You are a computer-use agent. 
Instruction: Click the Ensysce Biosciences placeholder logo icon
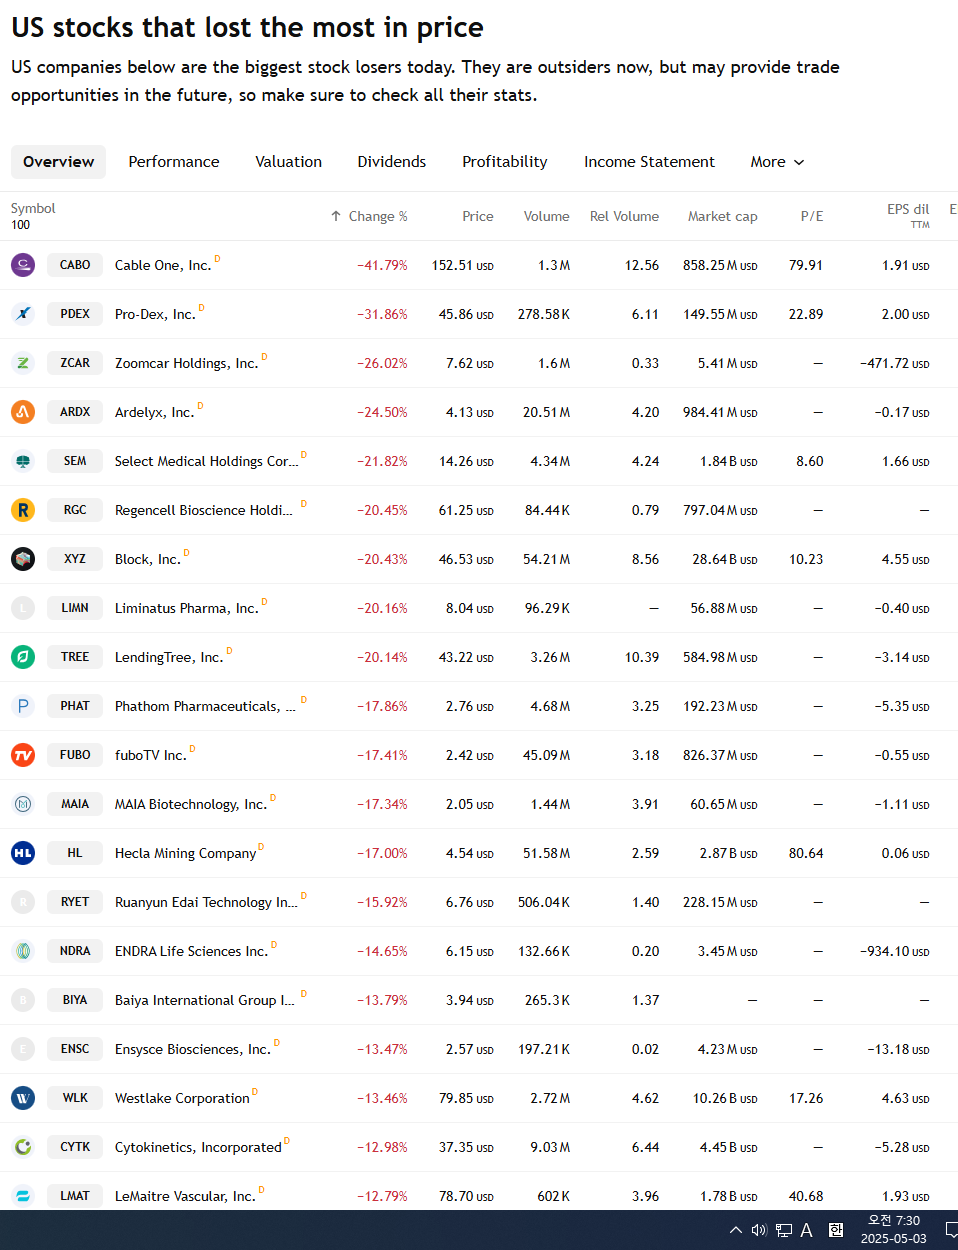coord(23,1049)
